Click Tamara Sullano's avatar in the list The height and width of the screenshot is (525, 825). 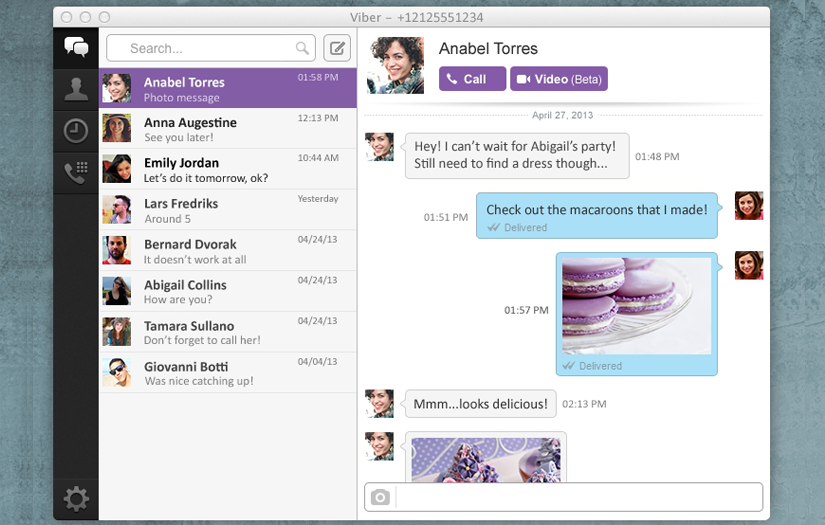click(x=116, y=332)
